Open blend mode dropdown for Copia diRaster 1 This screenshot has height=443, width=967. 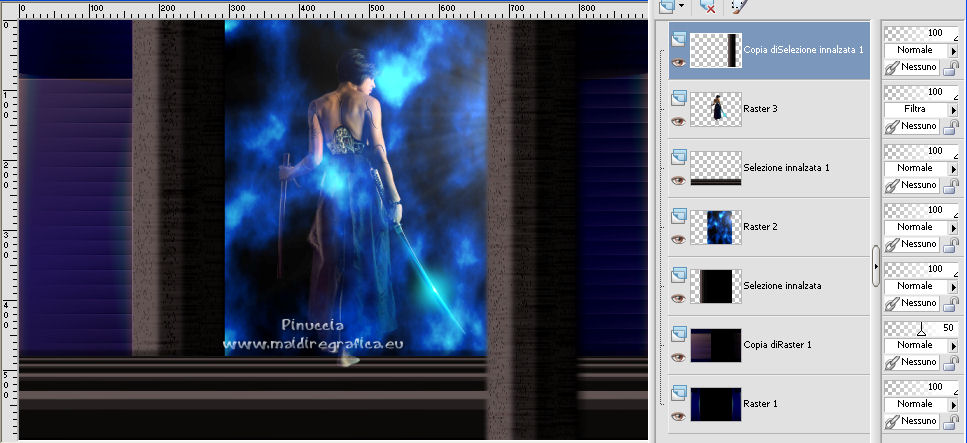(x=953, y=345)
